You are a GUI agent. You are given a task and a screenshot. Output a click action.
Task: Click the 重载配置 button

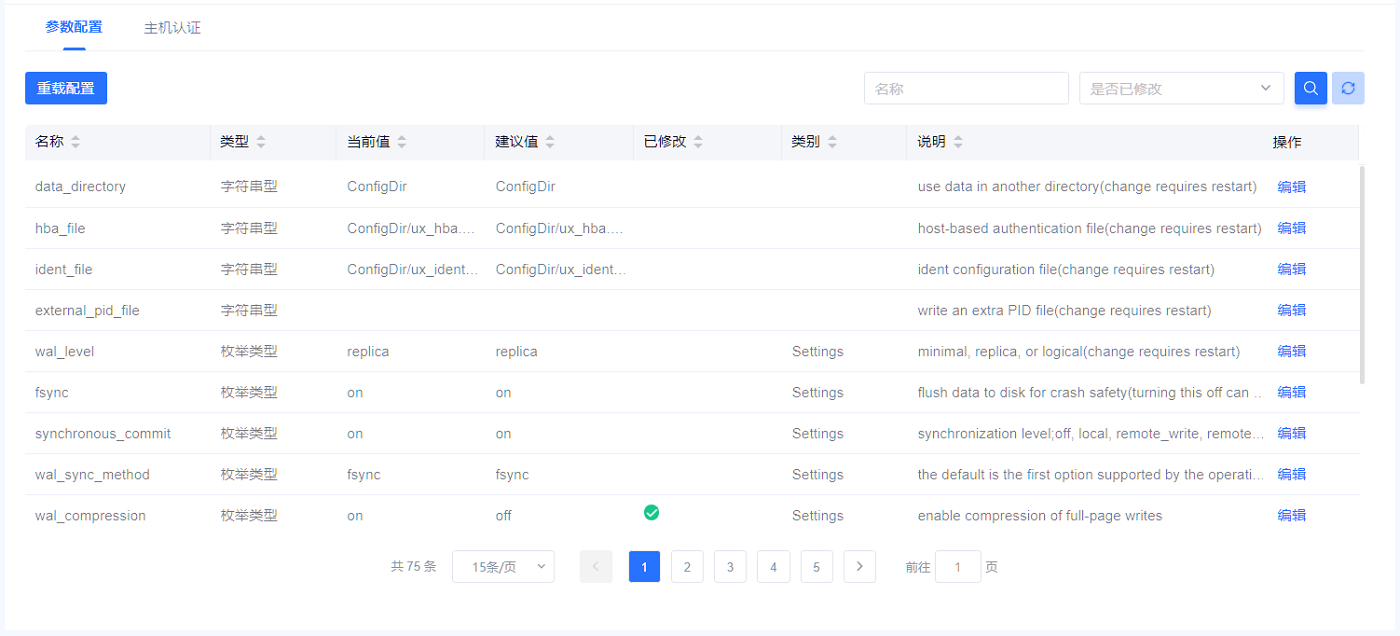[66, 88]
